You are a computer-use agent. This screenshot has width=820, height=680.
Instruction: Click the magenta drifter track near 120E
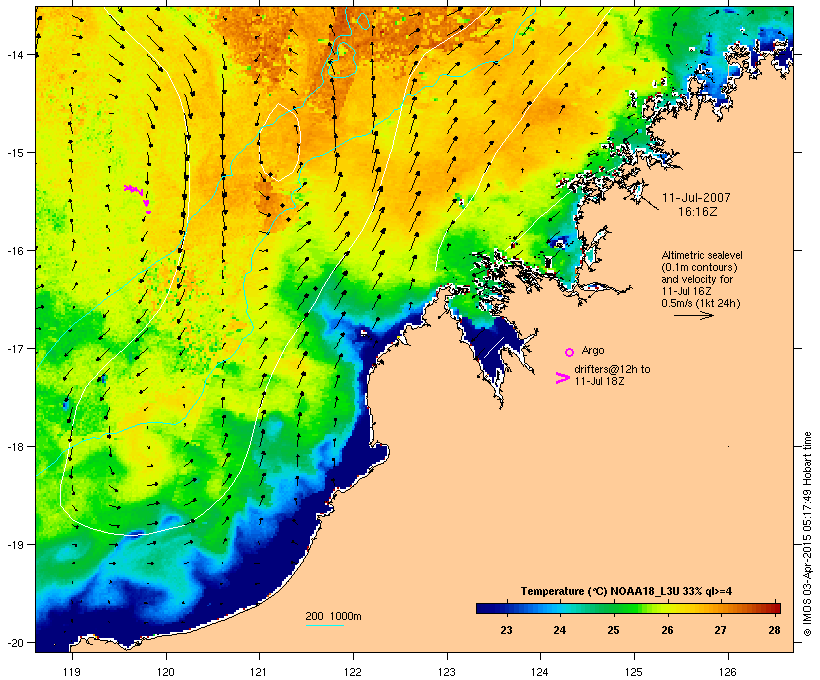click(x=139, y=198)
